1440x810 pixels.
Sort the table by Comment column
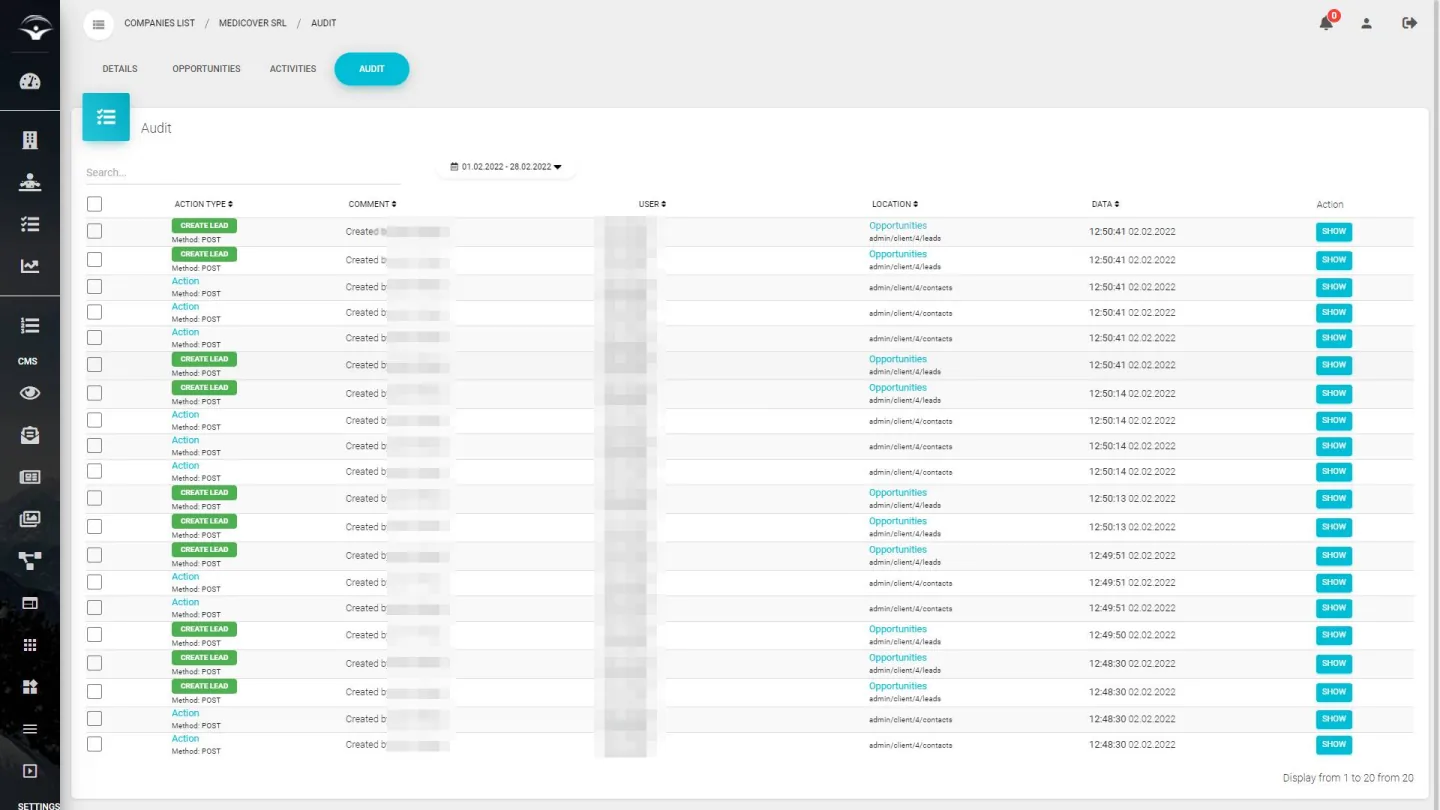(x=372, y=204)
